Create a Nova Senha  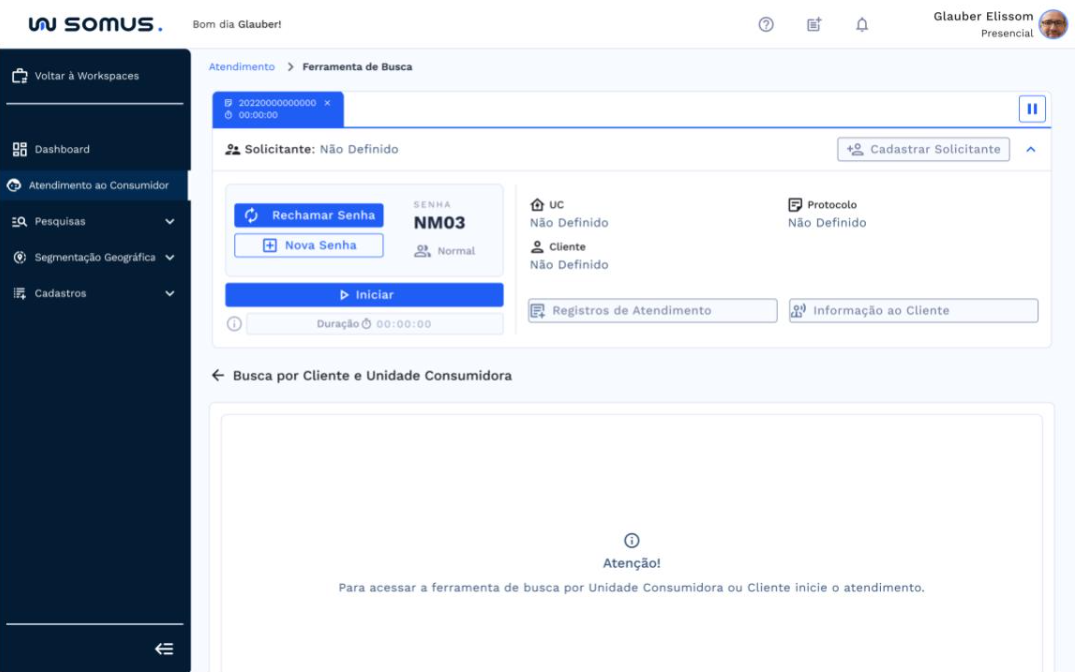(x=308, y=245)
